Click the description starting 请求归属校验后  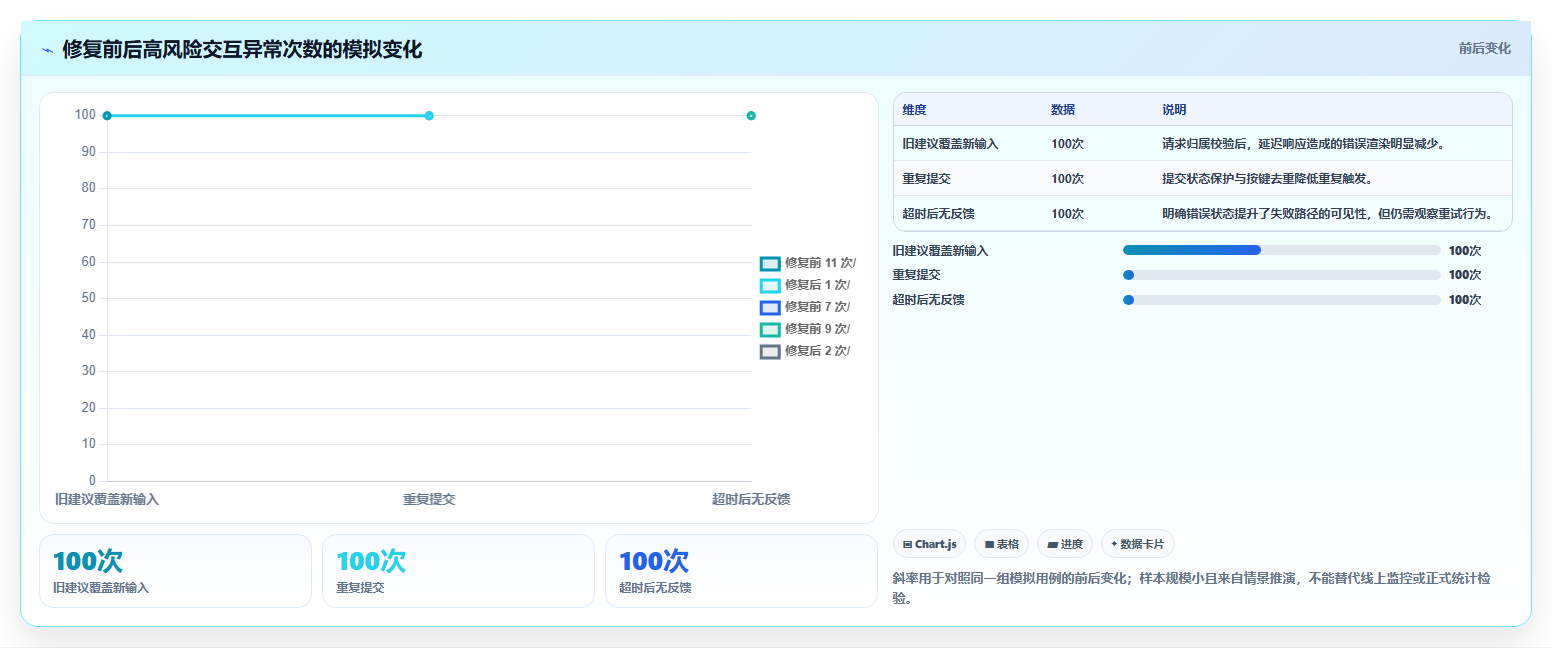pyautogui.click(x=1303, y=144)
